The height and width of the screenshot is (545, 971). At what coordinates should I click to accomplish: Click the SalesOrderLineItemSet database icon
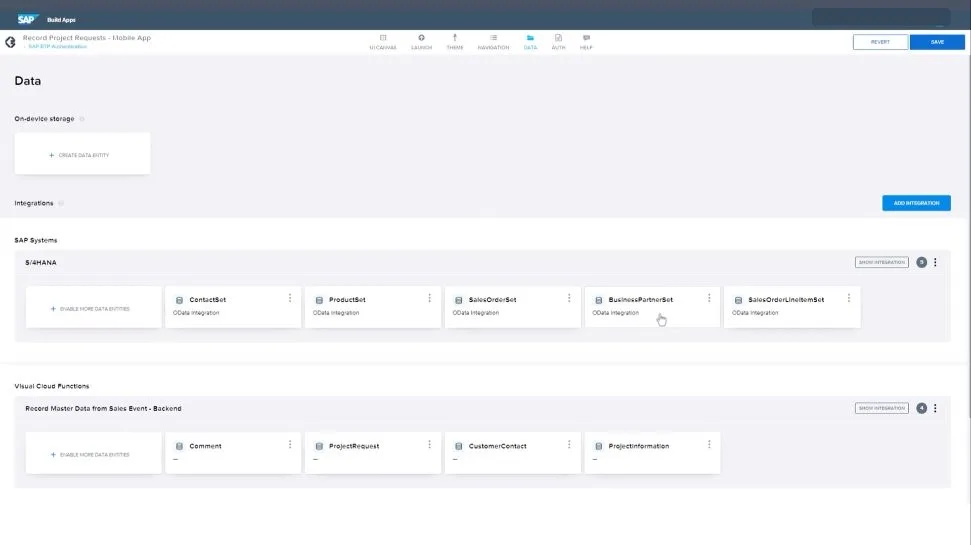(x=738, y=300)
